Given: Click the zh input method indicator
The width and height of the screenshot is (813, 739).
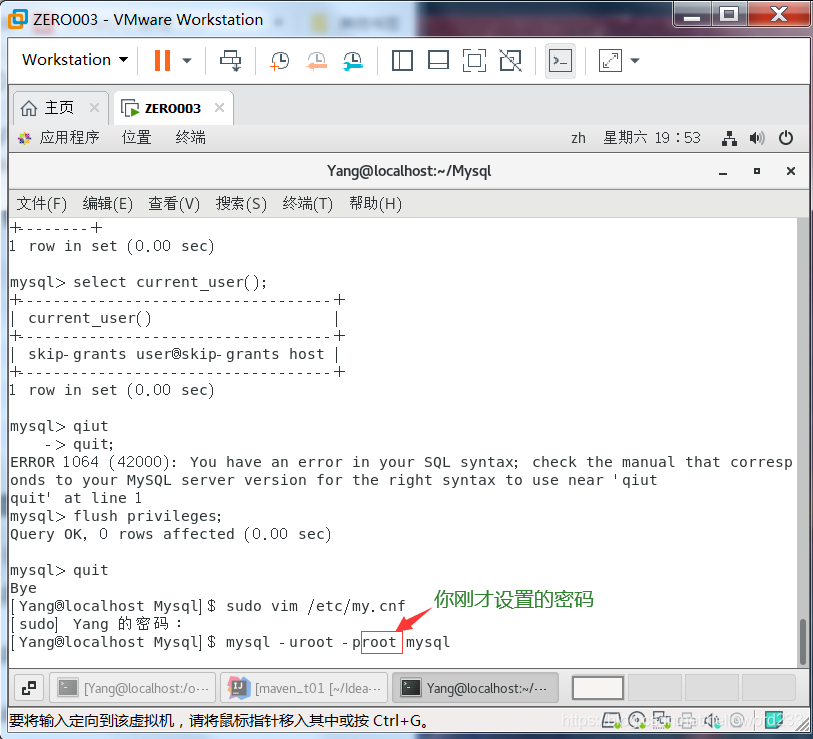Looking at the screenshot, I should coord(578,138).
